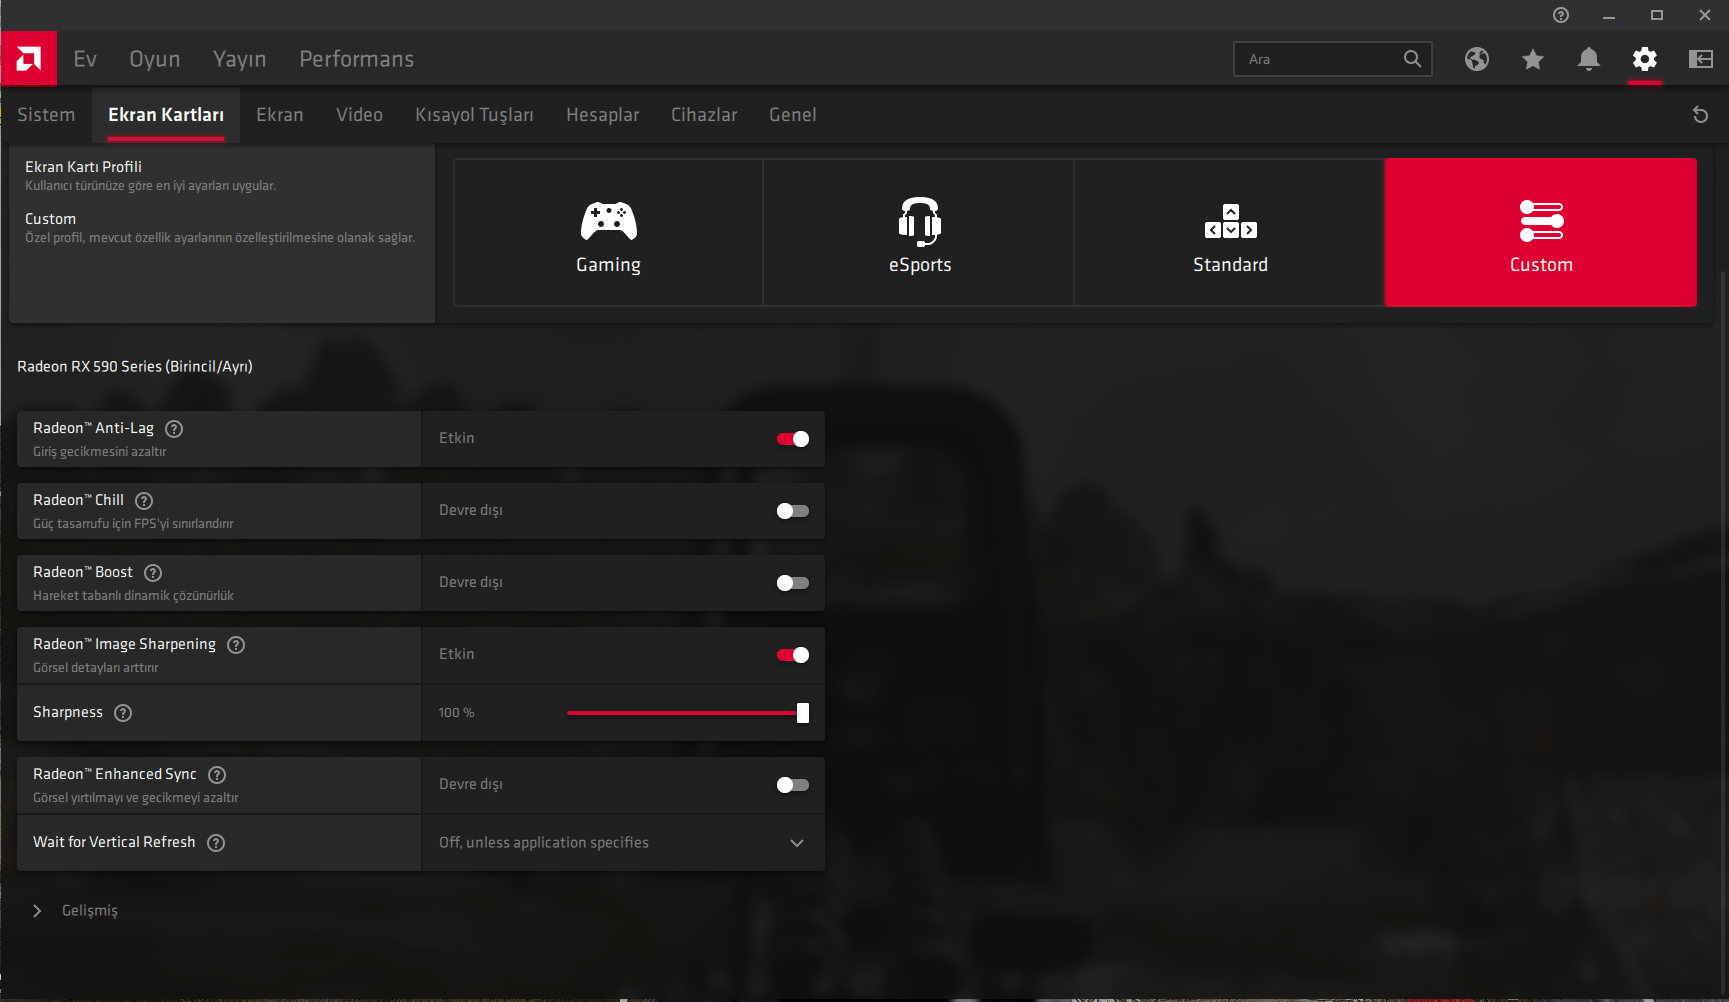Reset settings with the undo arrow icon

tap(1700, 115)
